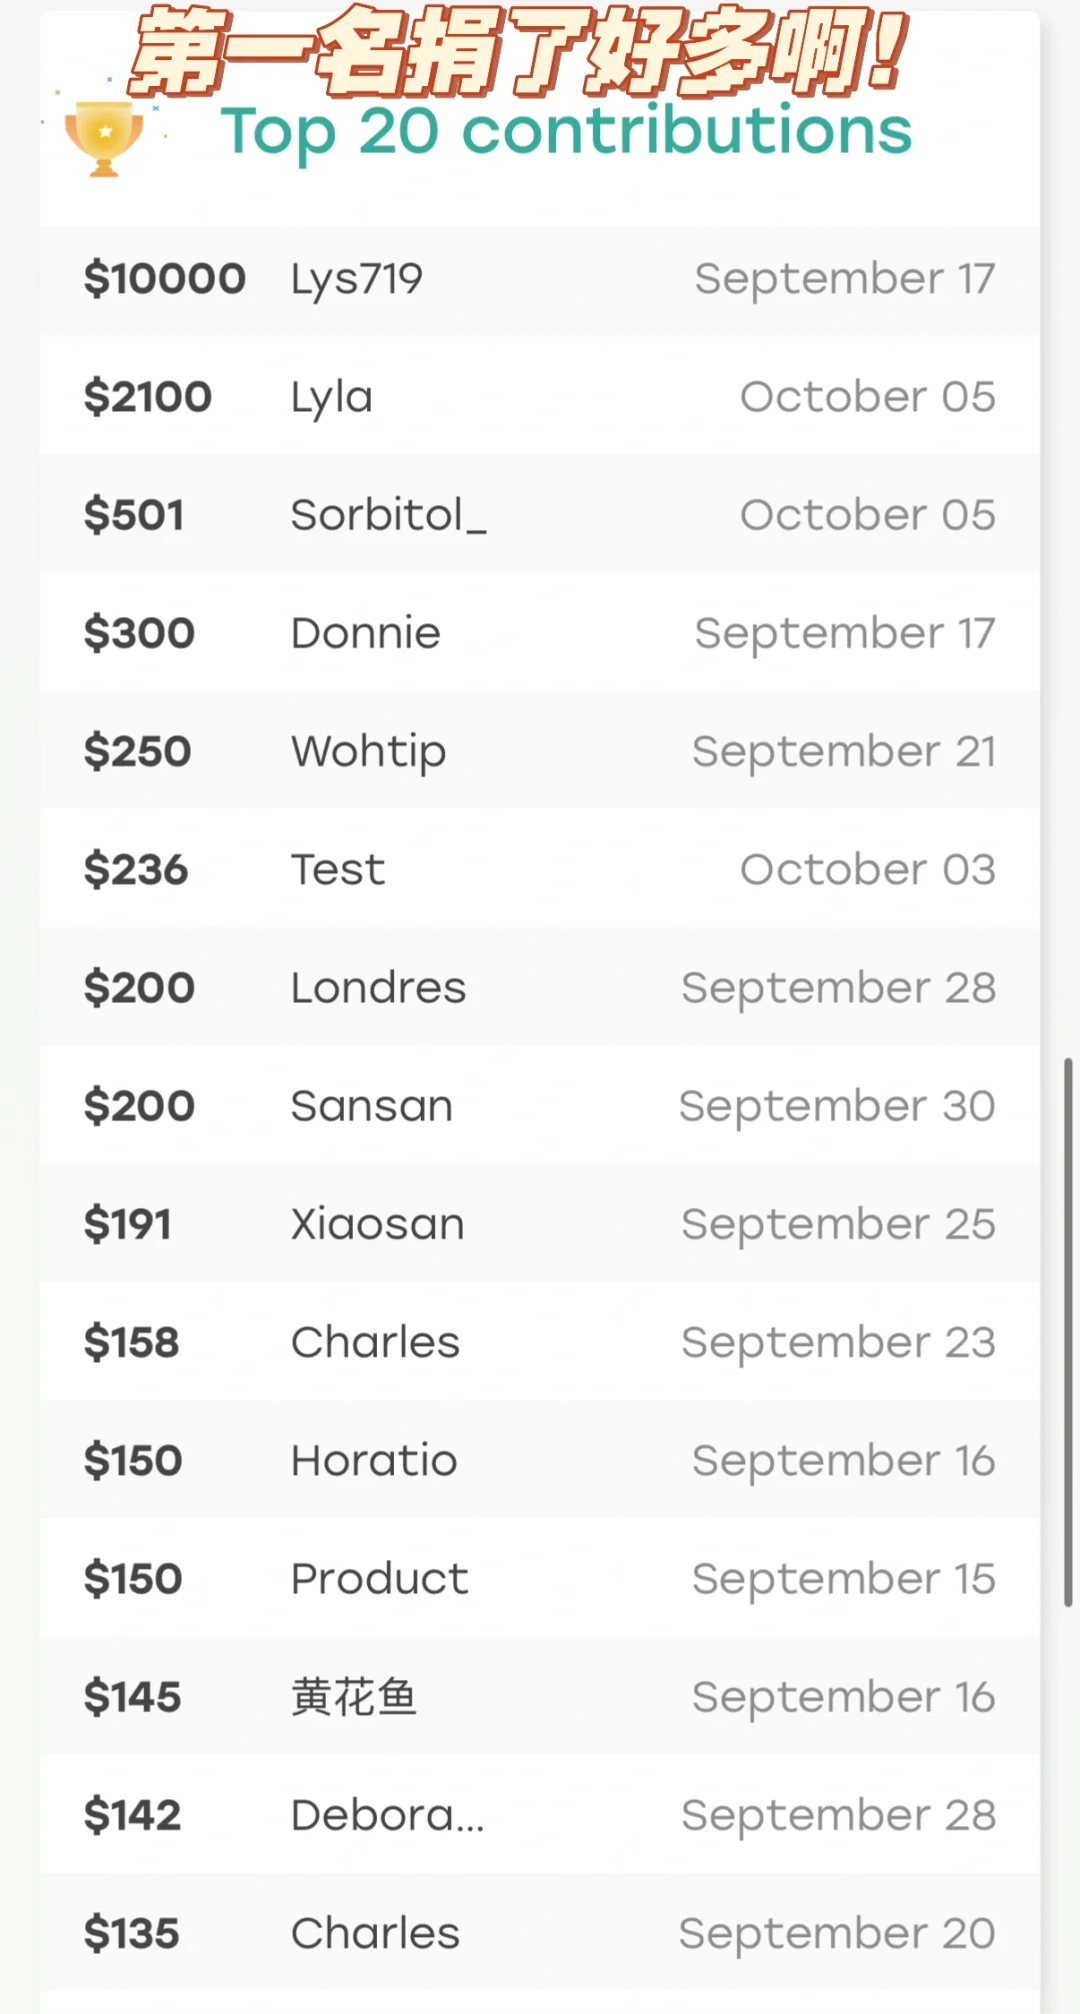
Task: Click the Top 20 contributions heading
Action: (x=566, y=132)
